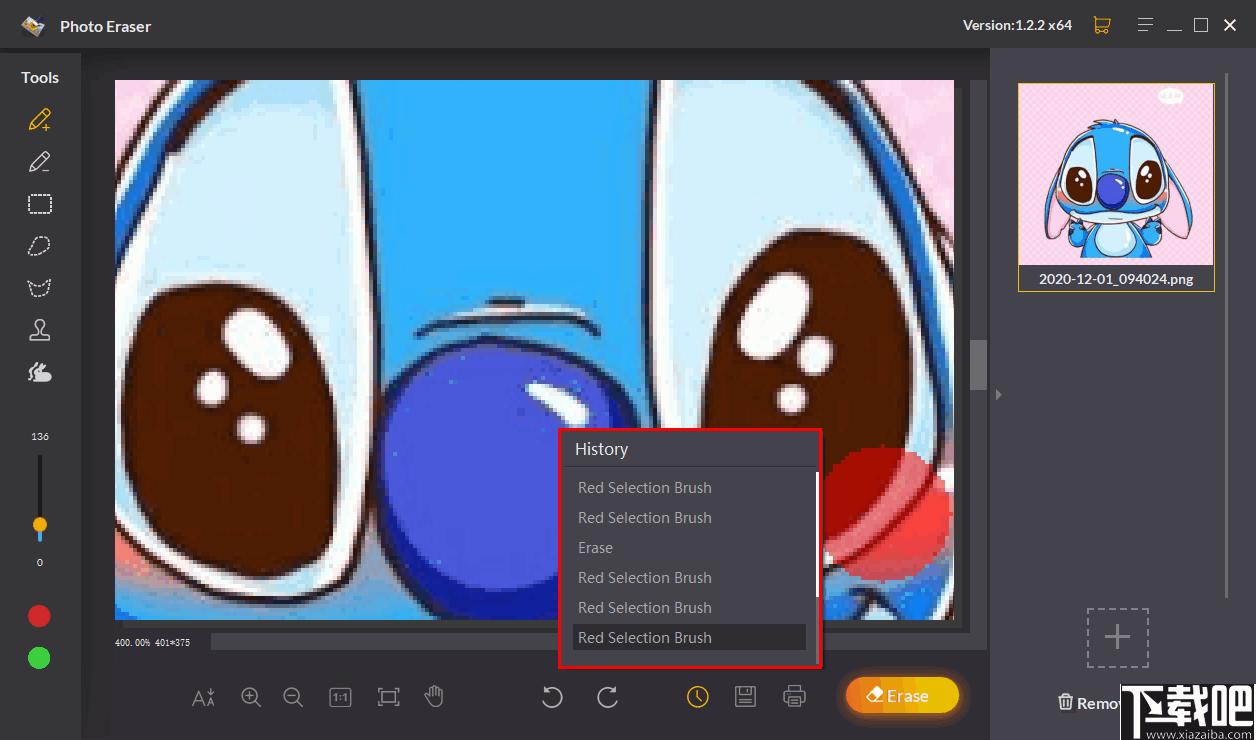Viewport: 1256px width, 740px height.
Task: Save the image with floppy icon
Action: [745, 696]
